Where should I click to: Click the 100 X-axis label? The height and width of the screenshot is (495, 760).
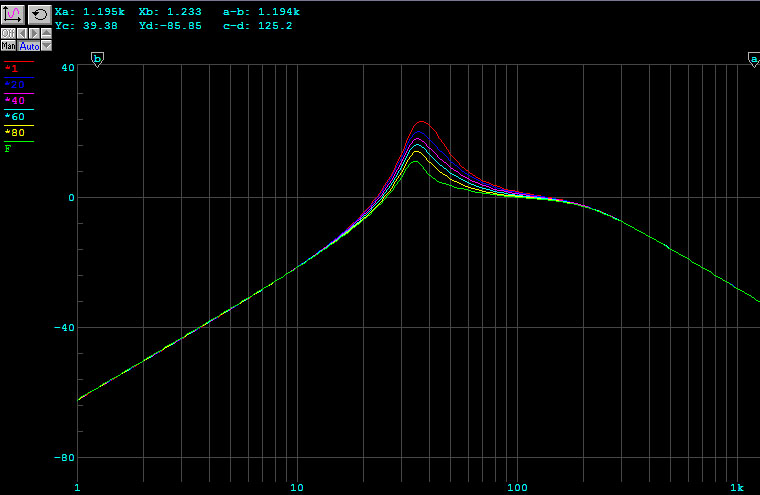tap(517, 488)
